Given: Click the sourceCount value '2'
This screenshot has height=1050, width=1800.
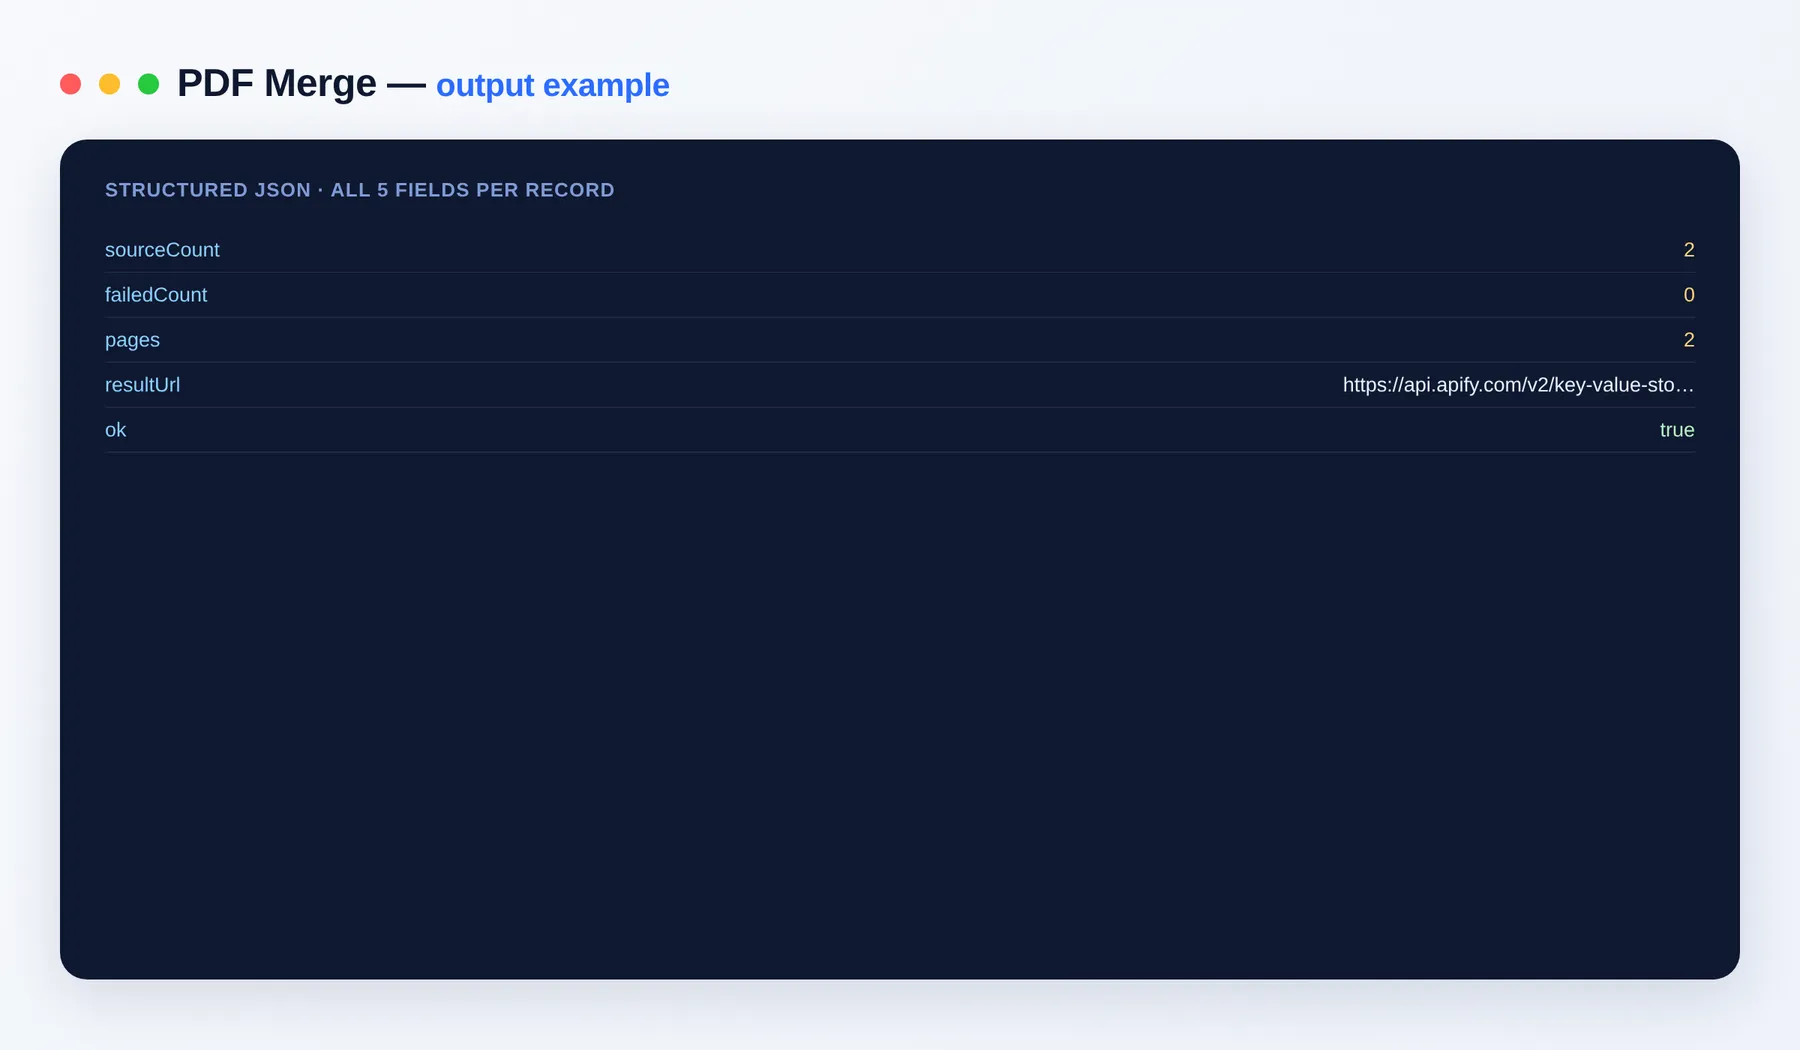Looking at the screenshot, I should coord(1689,250).
